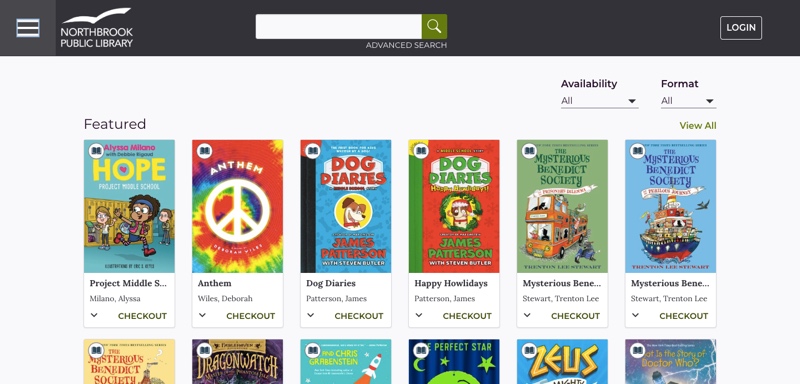
Task: Open the hamburger navigation menu
Action: (x=28, y=28)
